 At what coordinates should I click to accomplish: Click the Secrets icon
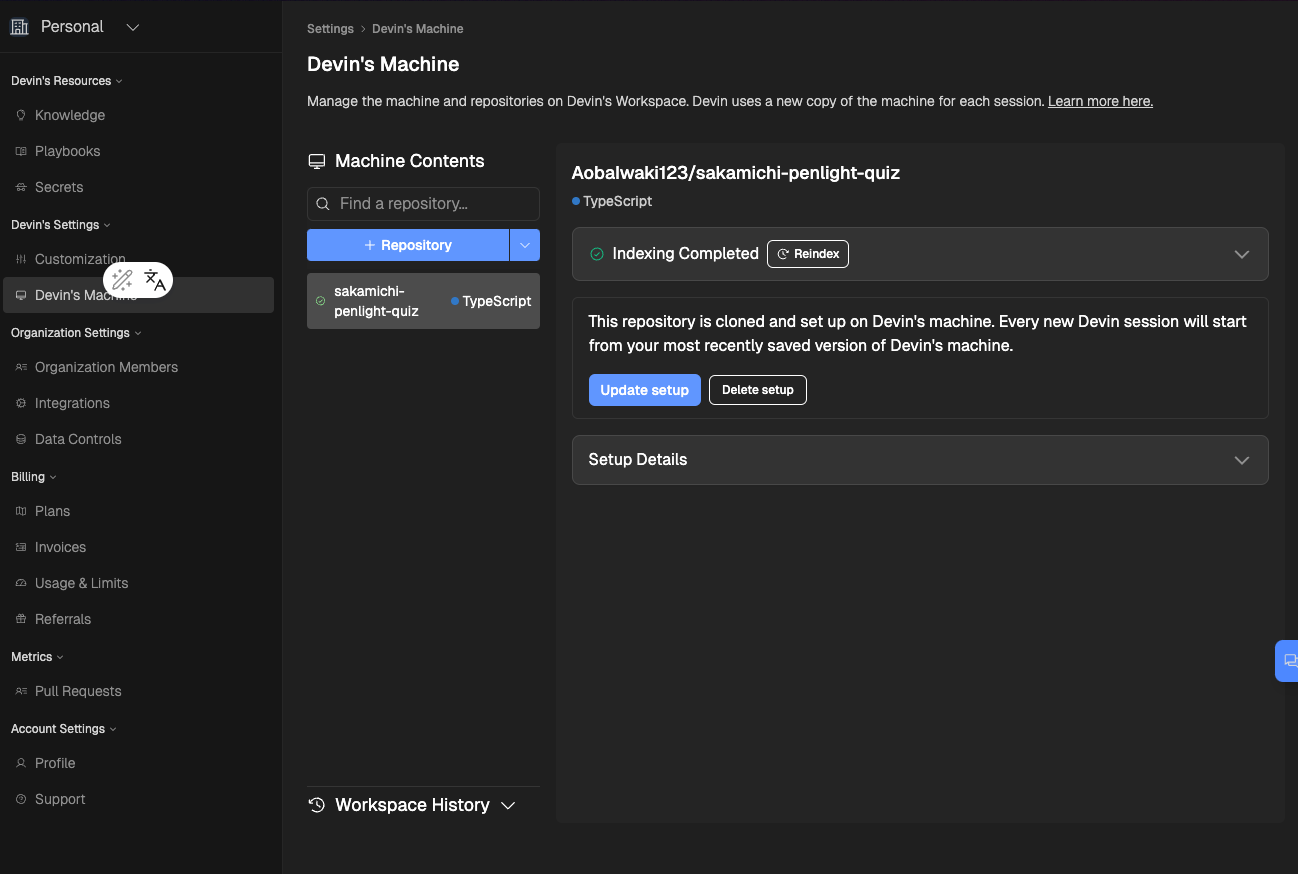21,187
